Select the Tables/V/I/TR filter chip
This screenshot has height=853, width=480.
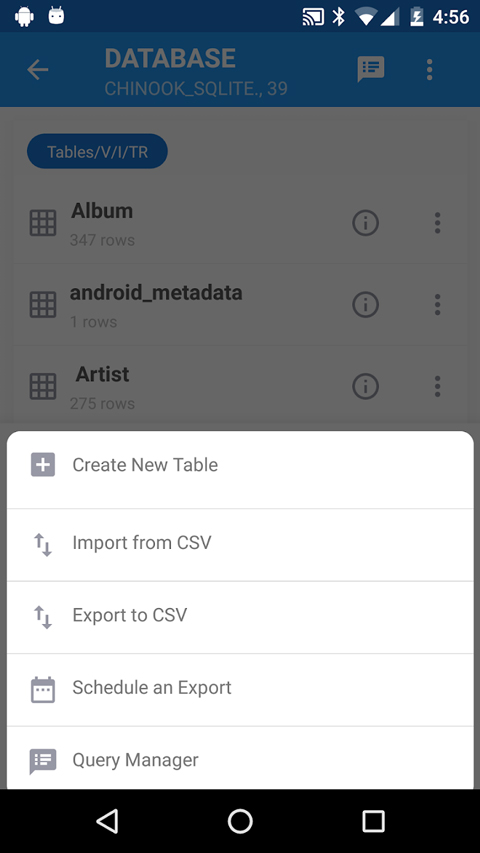coord(97,151)
